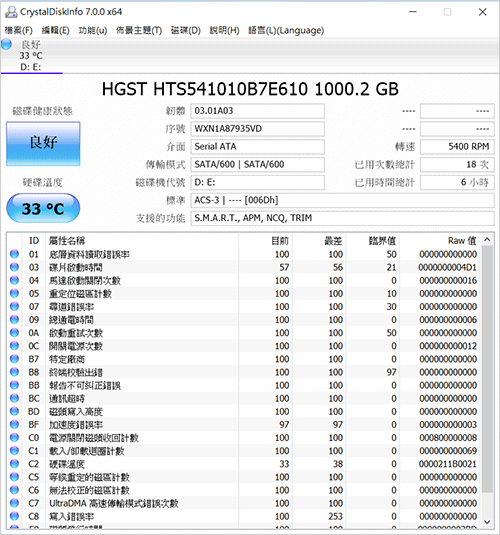Click the 5400 RPM rotation rate field

457,147
